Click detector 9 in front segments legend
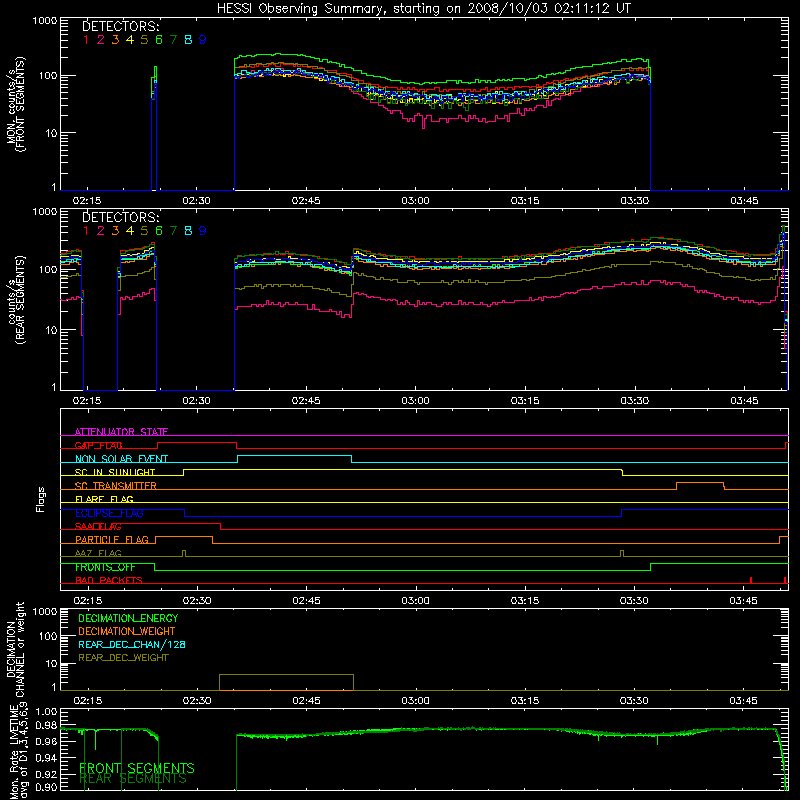This screenshot has height=800, width=800. click(203, 40)
